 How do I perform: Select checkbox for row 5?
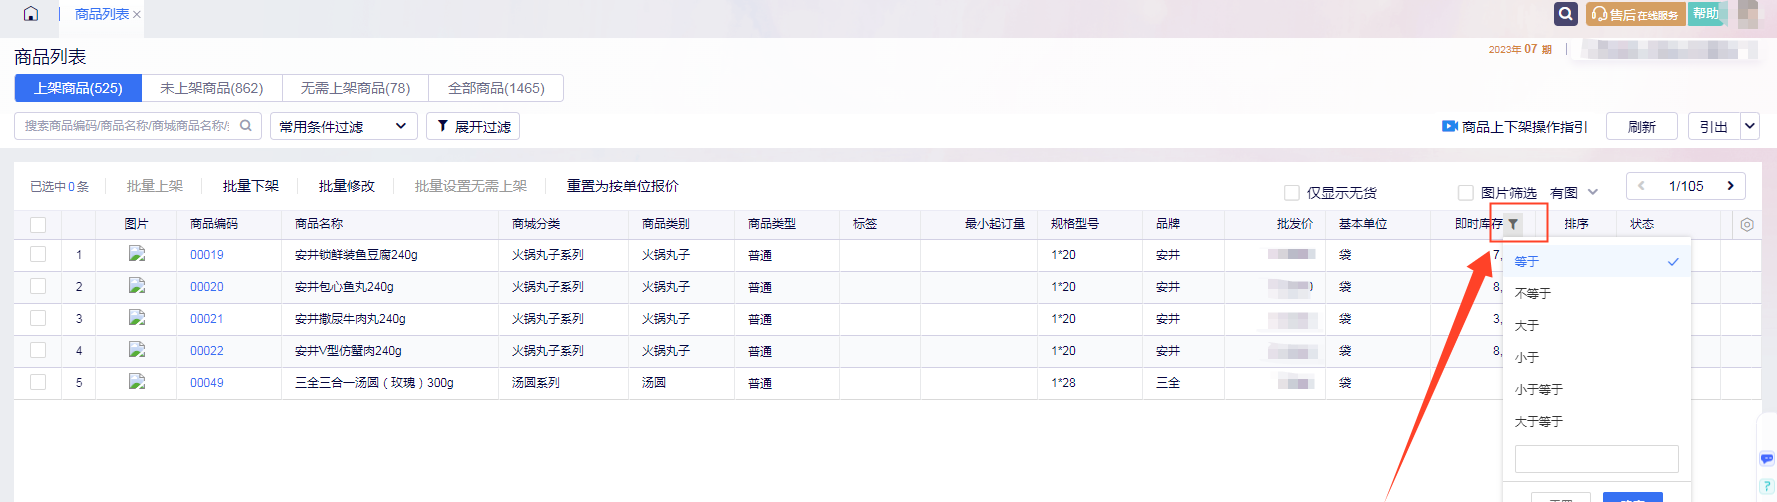click(x=38, y=382)
